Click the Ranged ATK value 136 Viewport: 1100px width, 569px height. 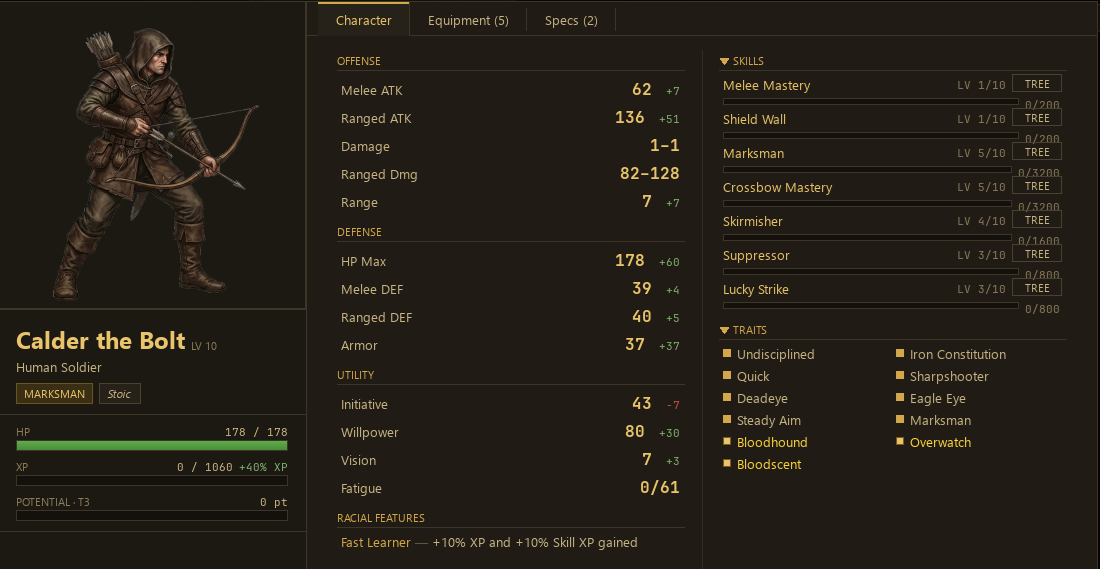coord(629,117)
